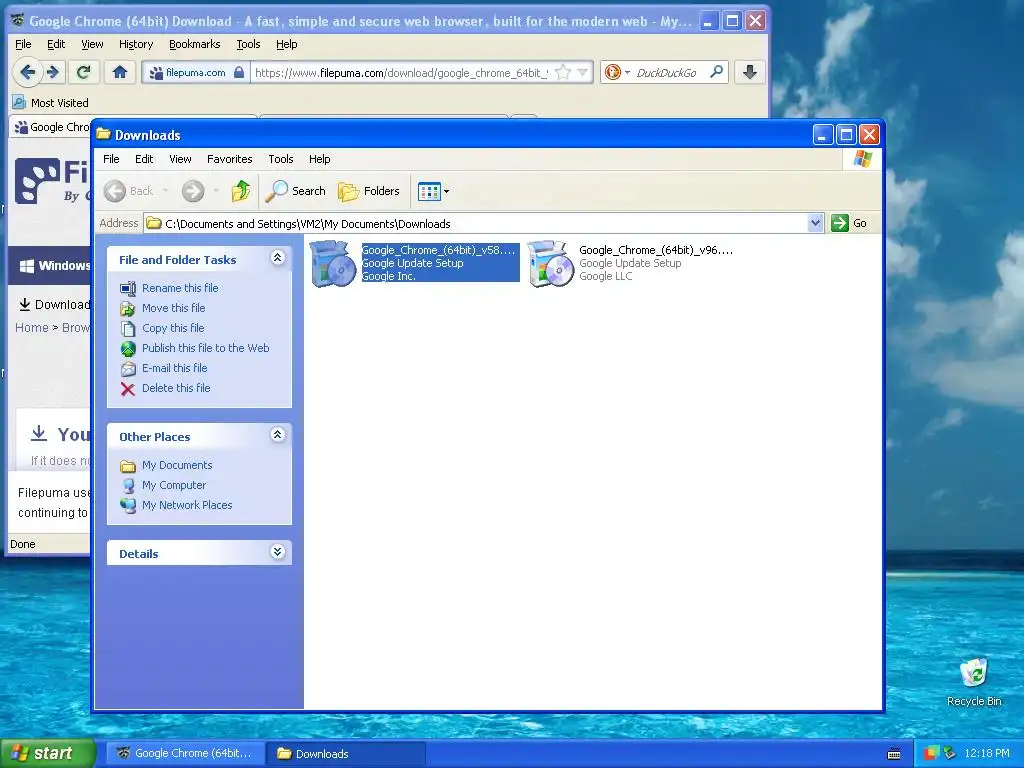This screenshot has width=1024, height=768.
Task: Go to My Documents in Other Places
Action: coord(177,465)
